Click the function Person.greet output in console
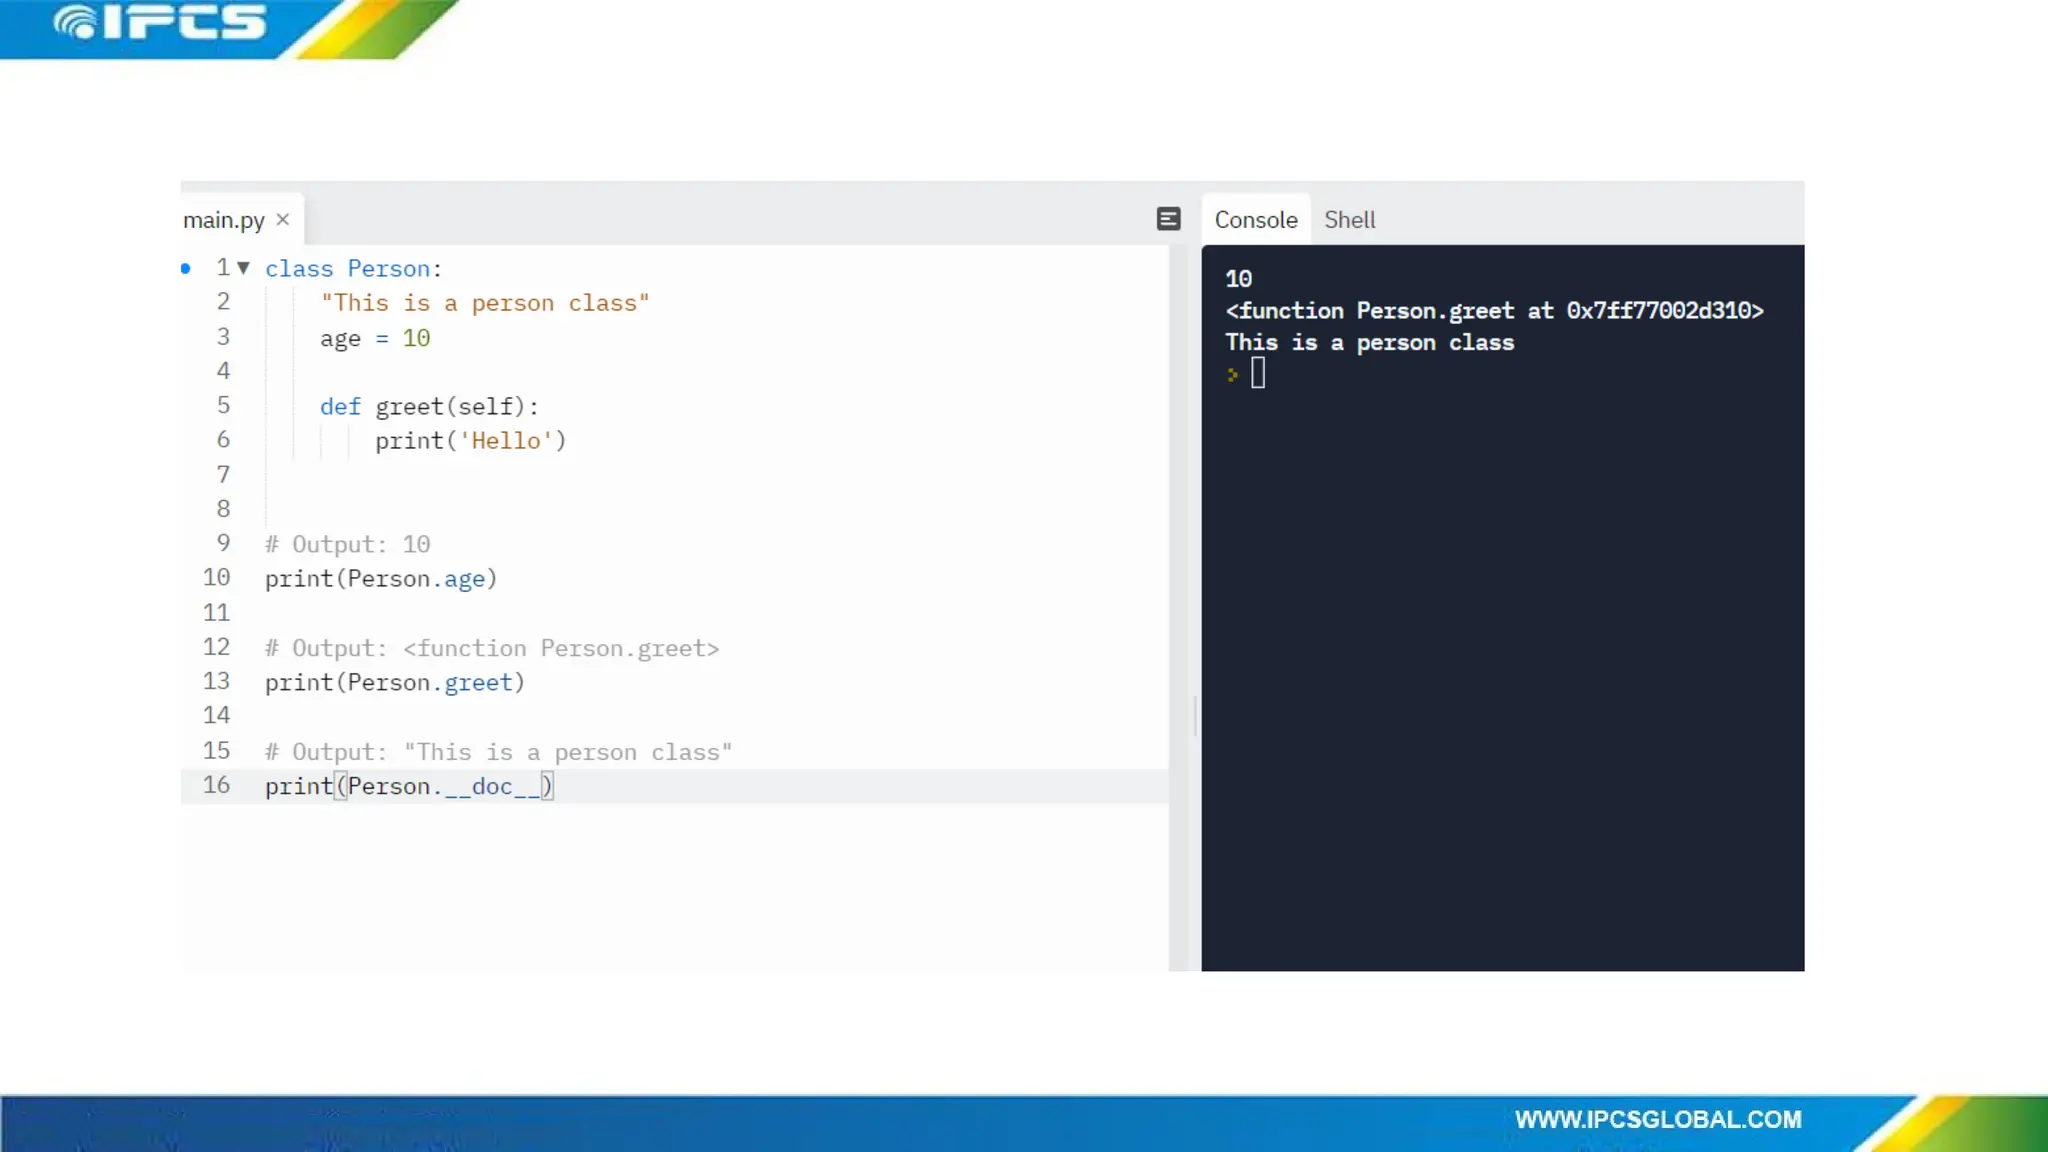Screen dimensions: 2048x1152 click(x=1494, y=311)
